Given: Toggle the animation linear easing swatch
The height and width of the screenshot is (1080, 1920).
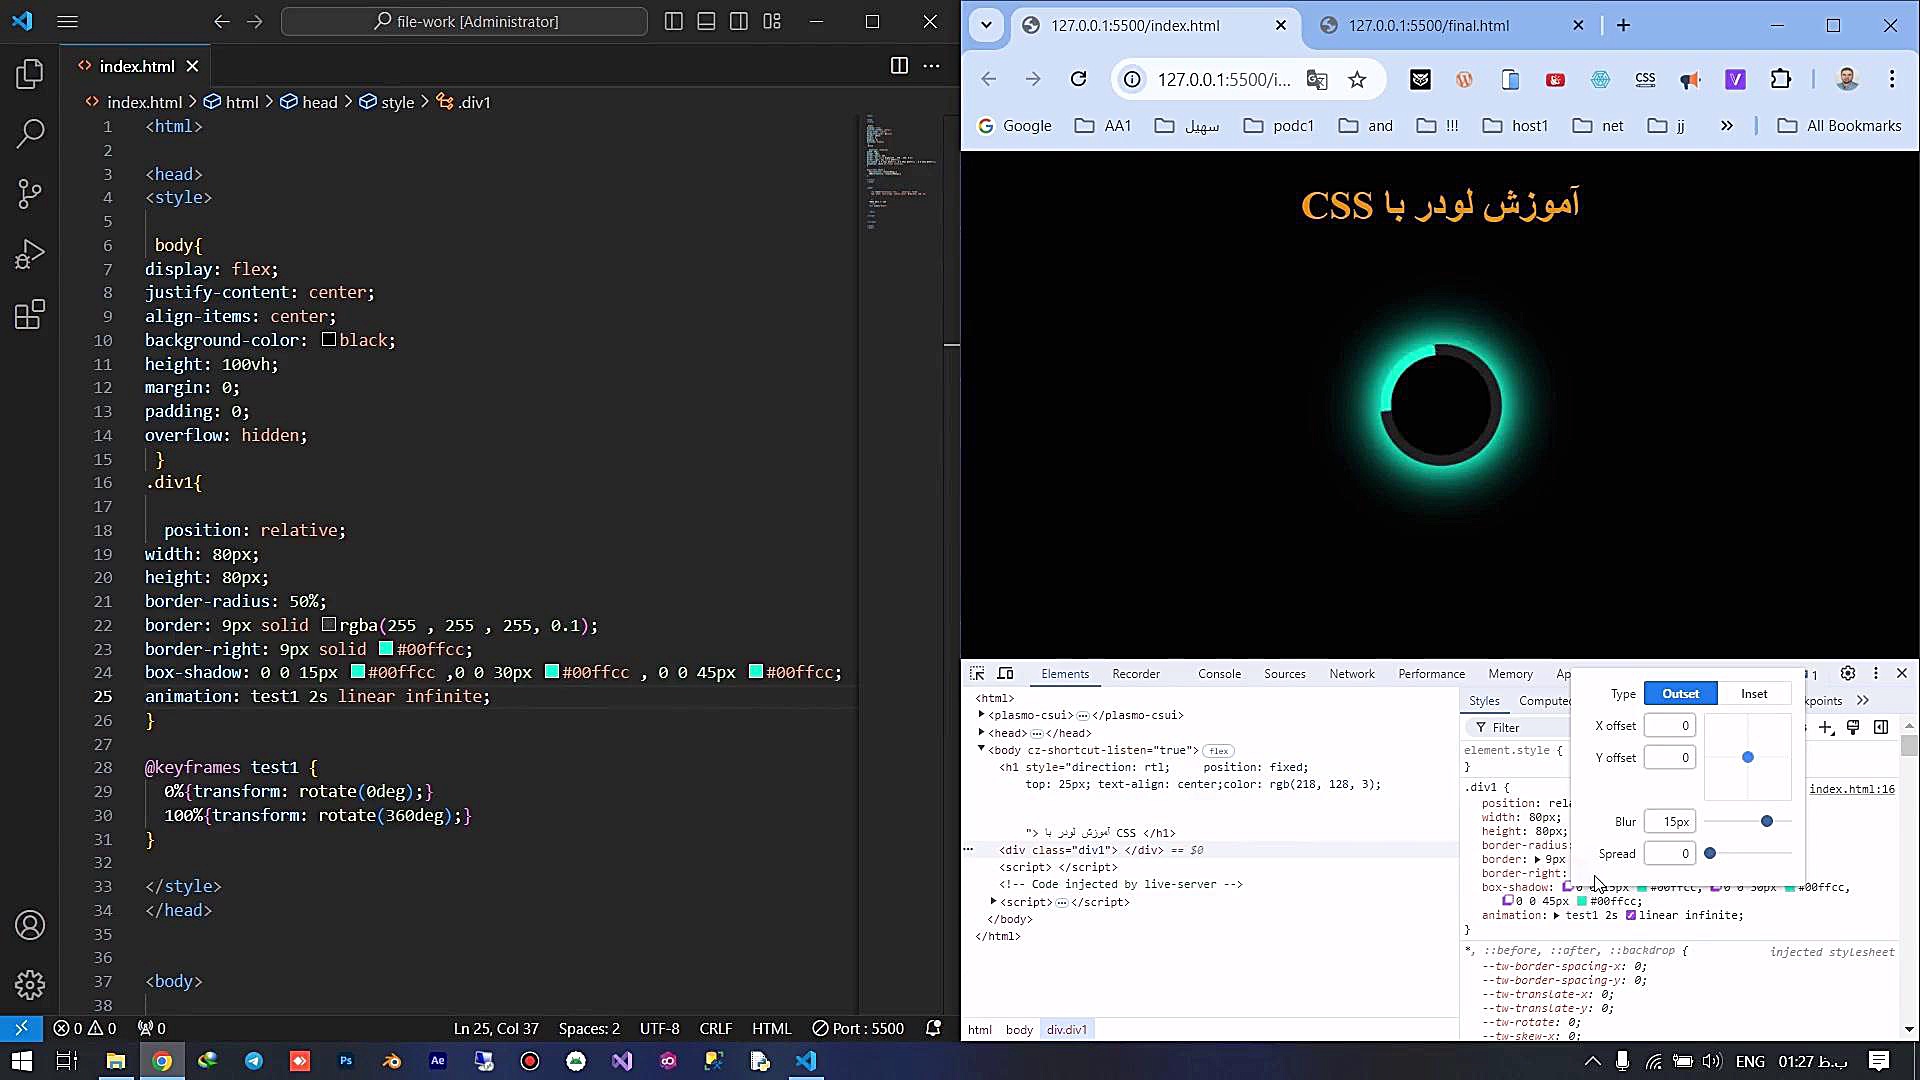Looking at the screenshot, I should click(x=1631, y=915).
